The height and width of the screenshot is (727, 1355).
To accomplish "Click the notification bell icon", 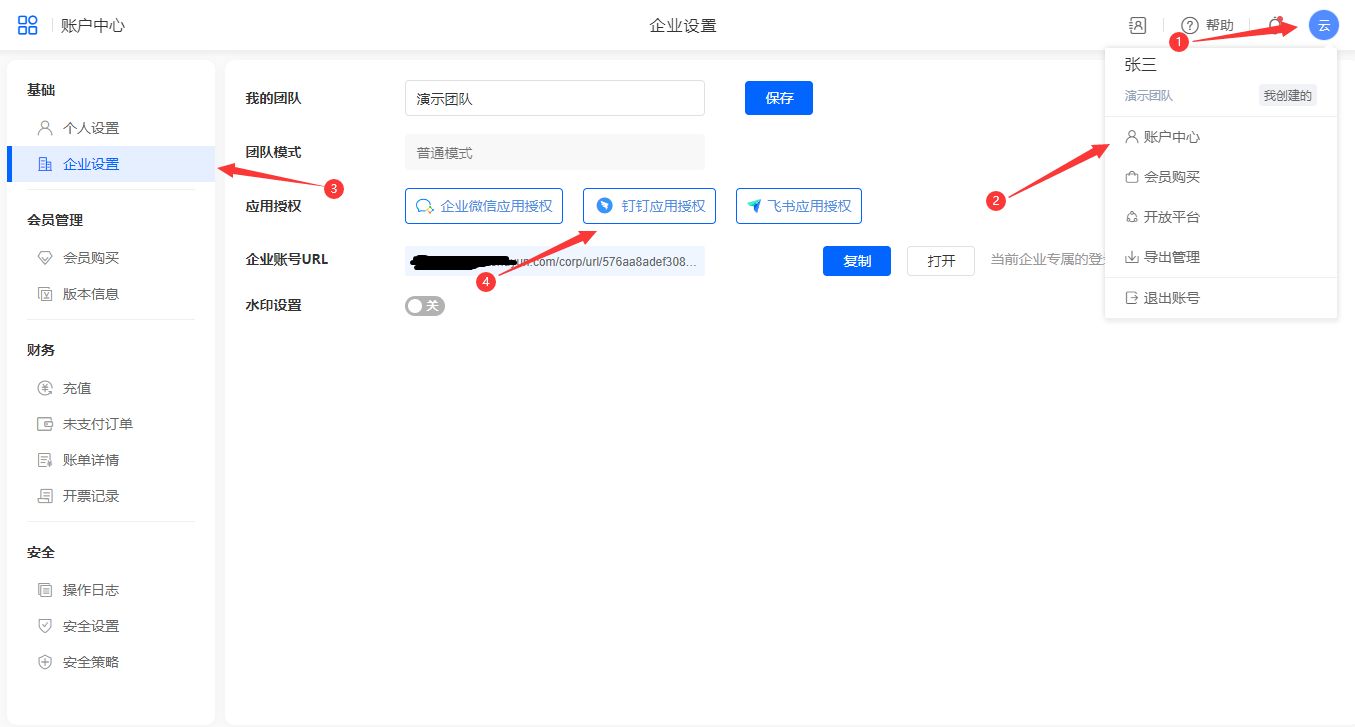I will (x=1274, y=26).
